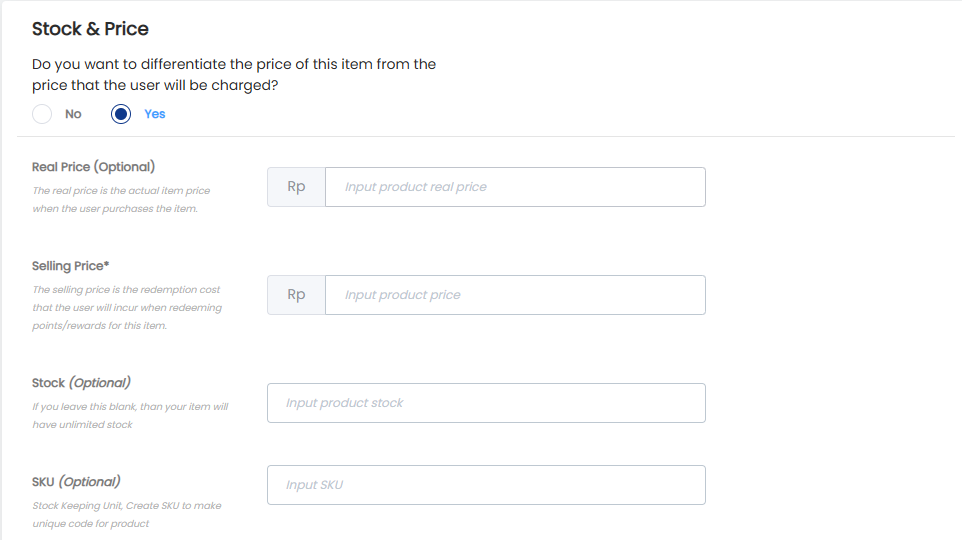Click the real price description text
This screenshot has width=962, height=540.
pyautogui.click(x=121, y=199)
